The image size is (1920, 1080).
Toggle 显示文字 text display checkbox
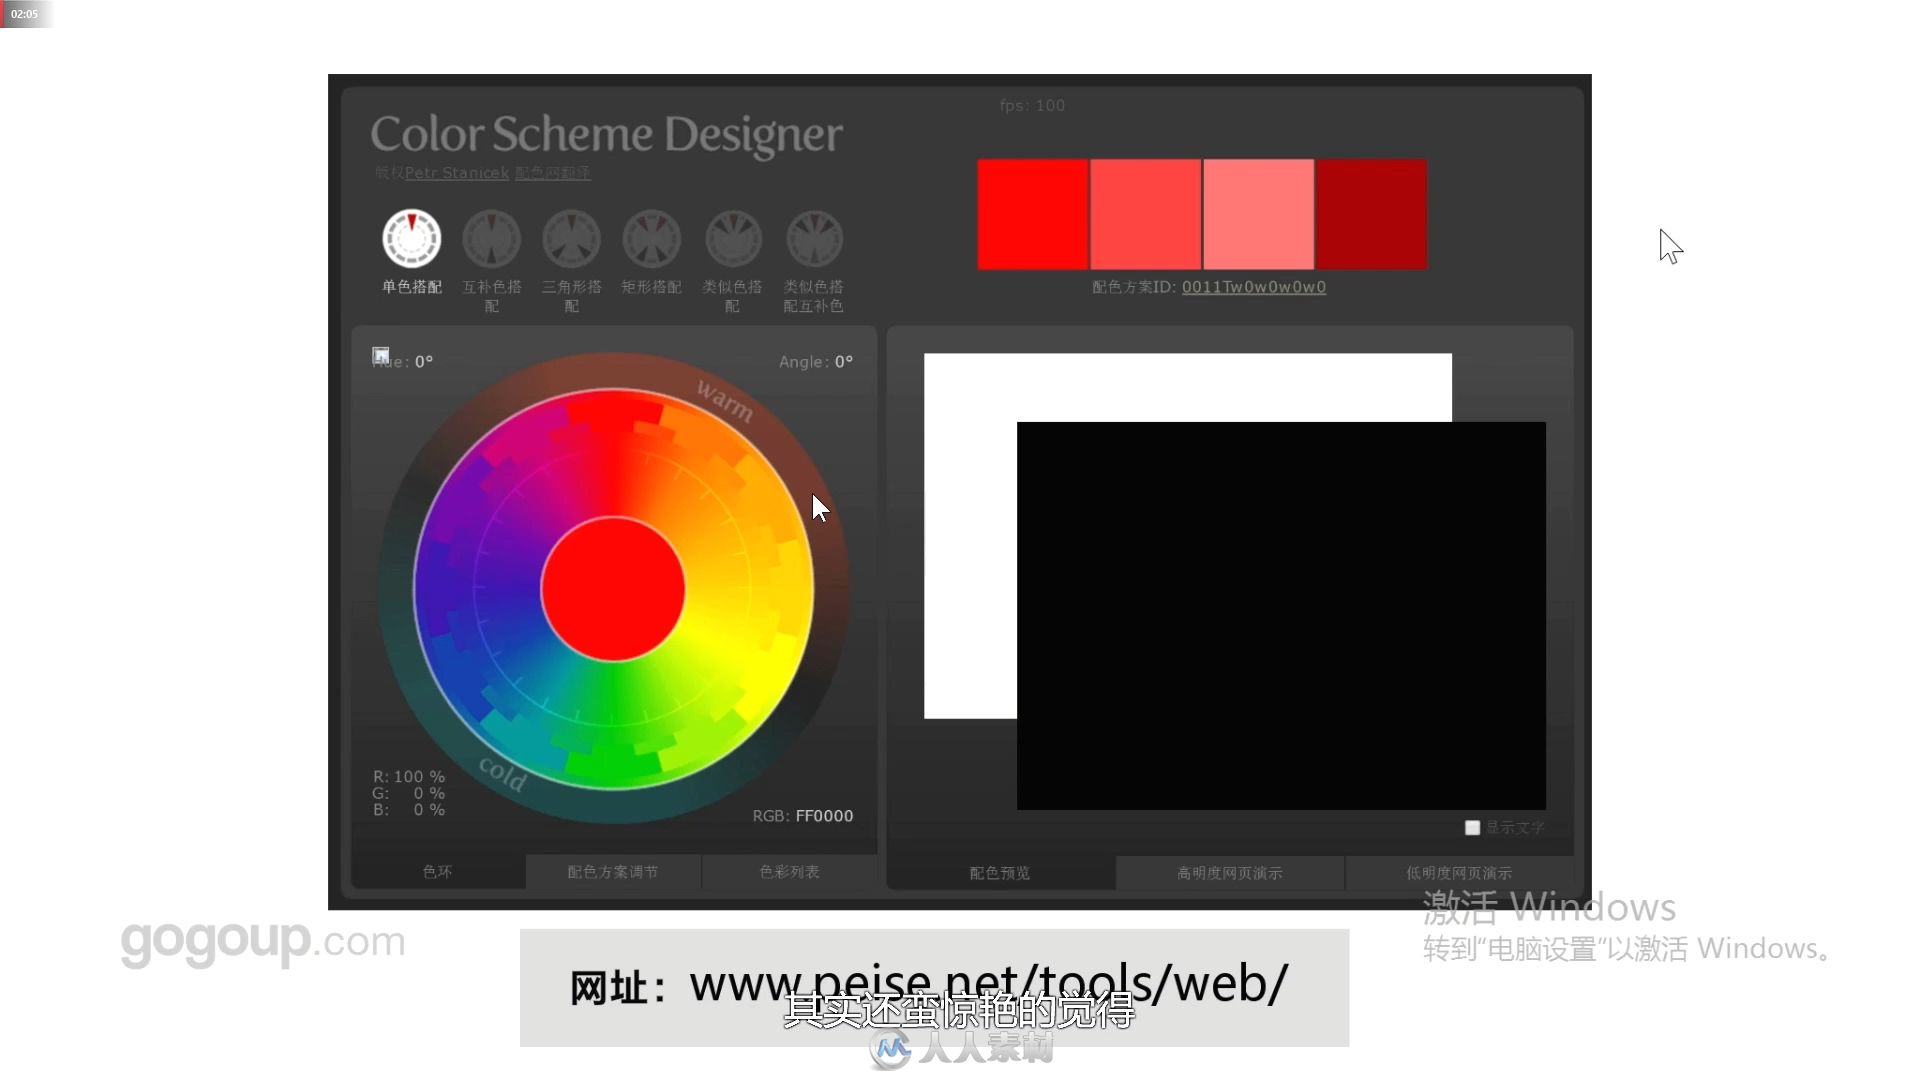point(1473,827)
